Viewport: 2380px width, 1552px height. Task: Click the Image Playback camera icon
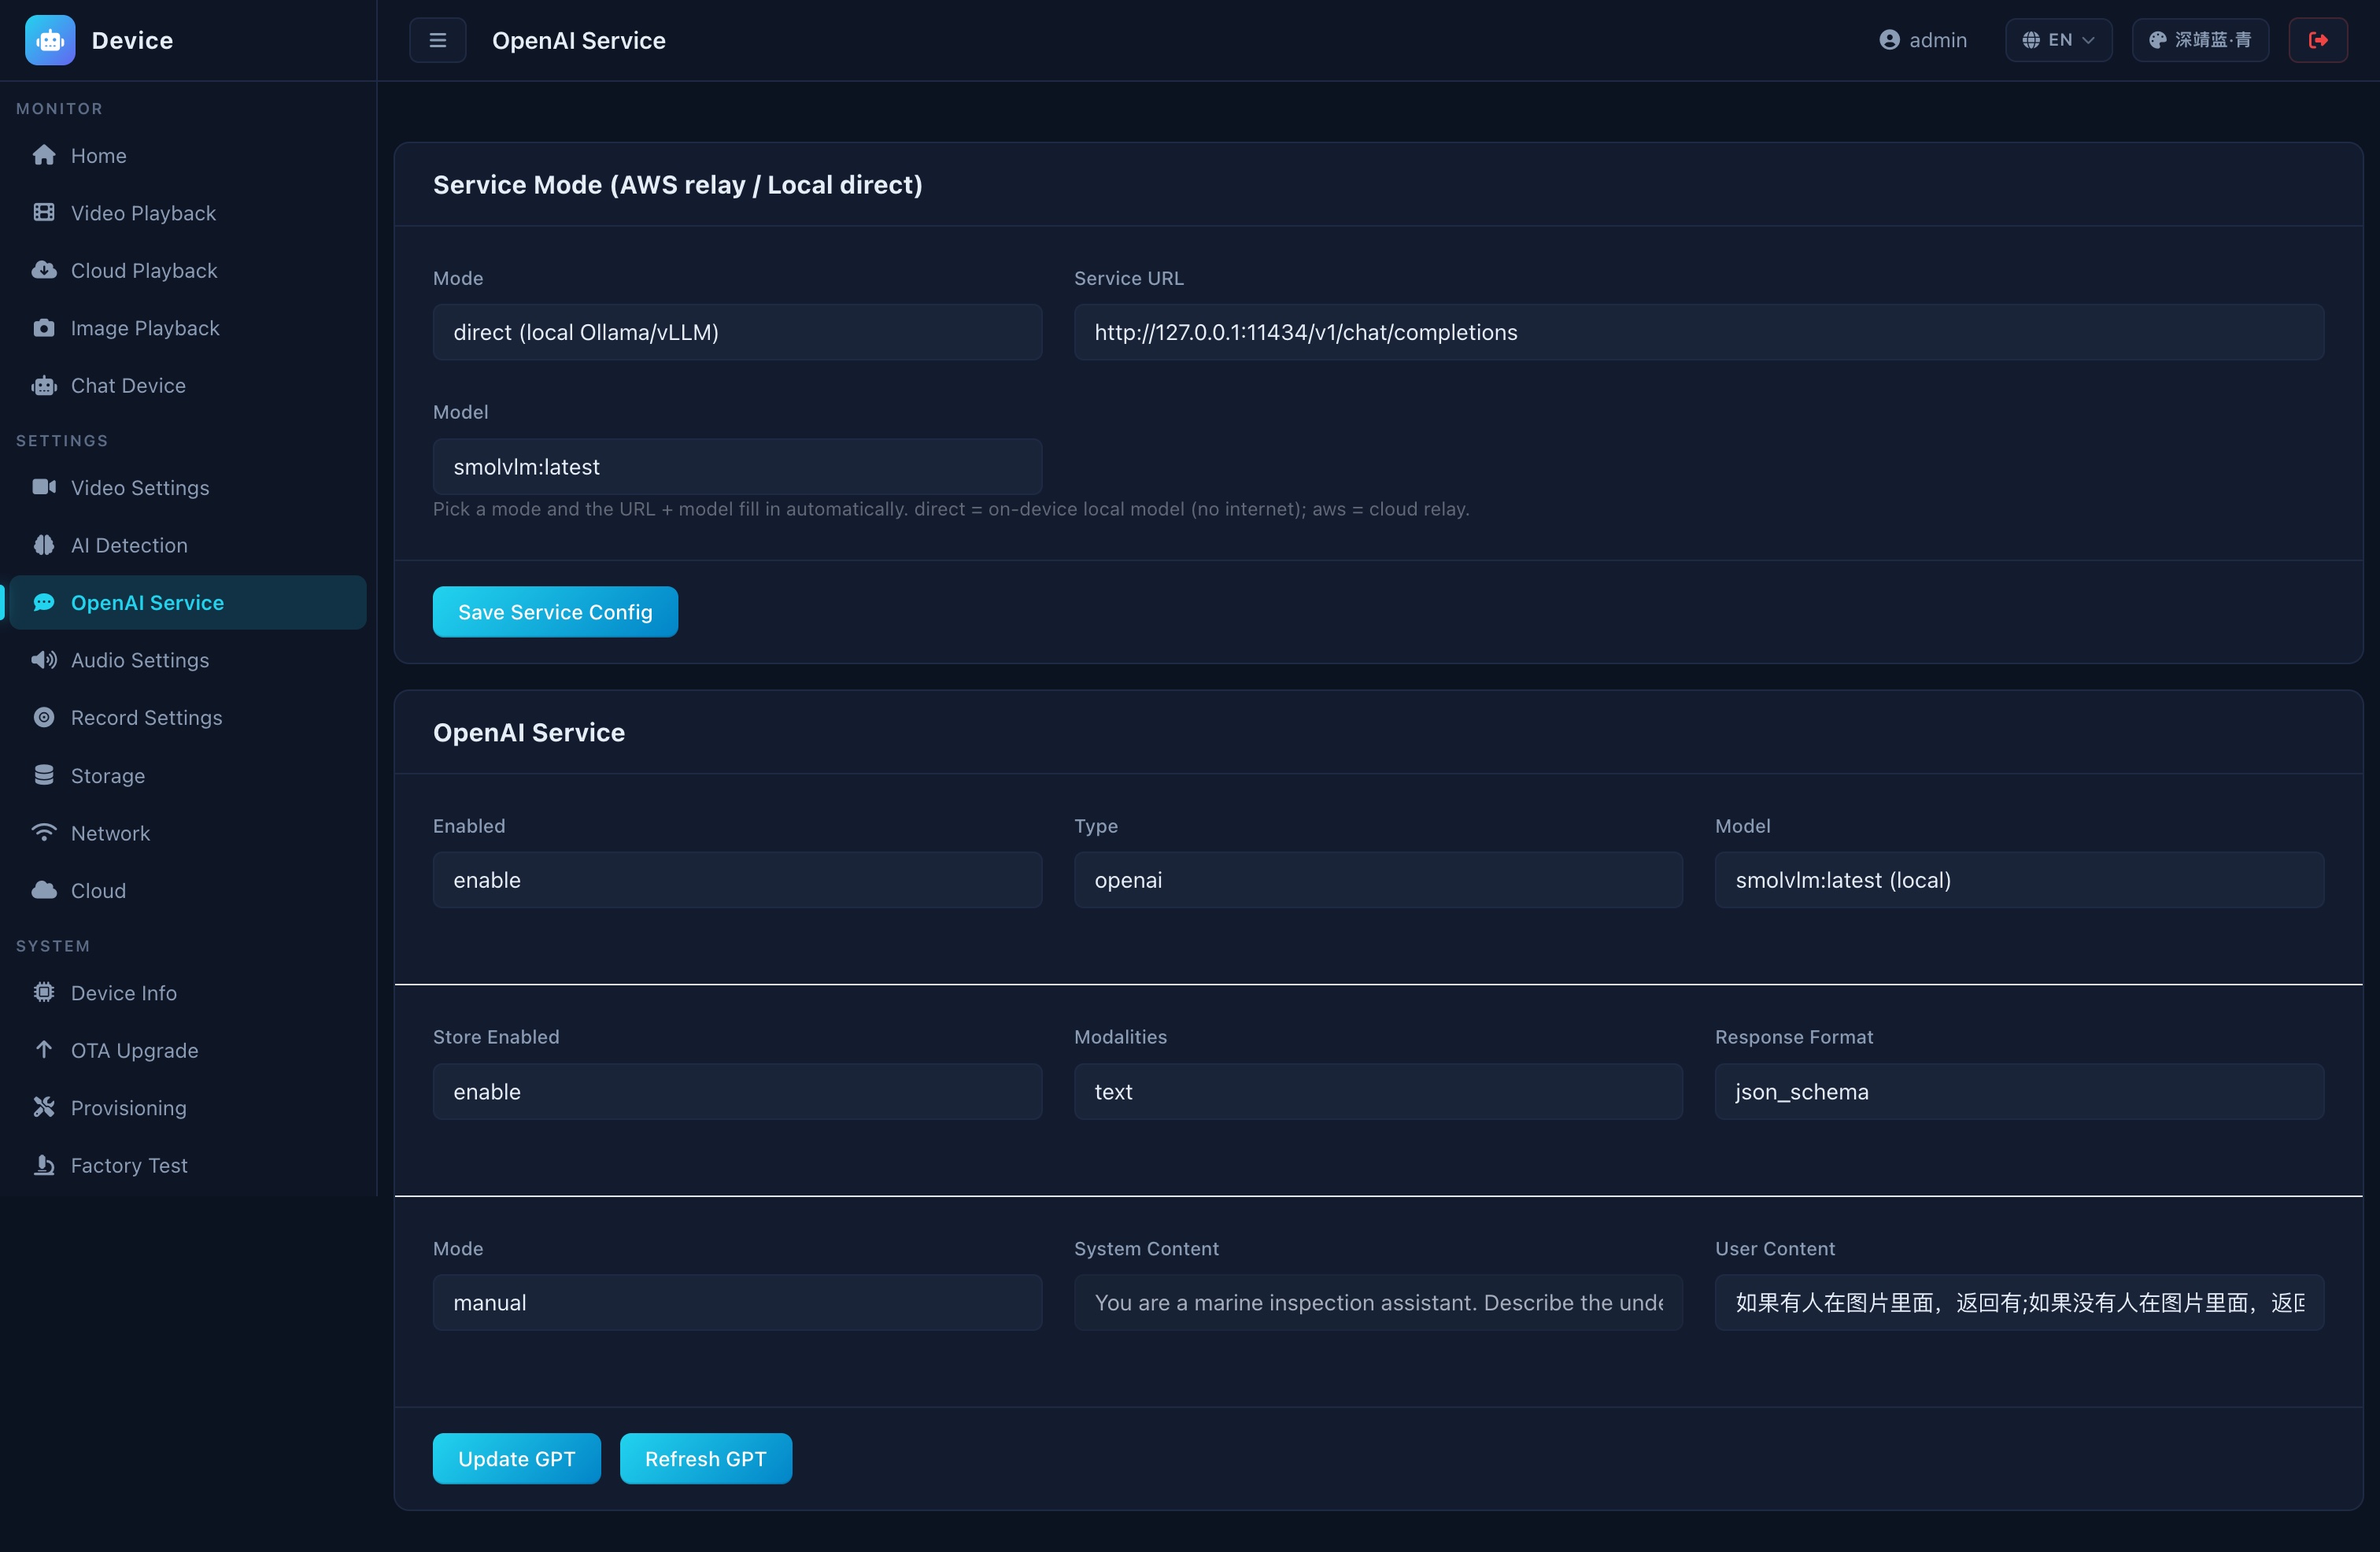tap(44, 327)
